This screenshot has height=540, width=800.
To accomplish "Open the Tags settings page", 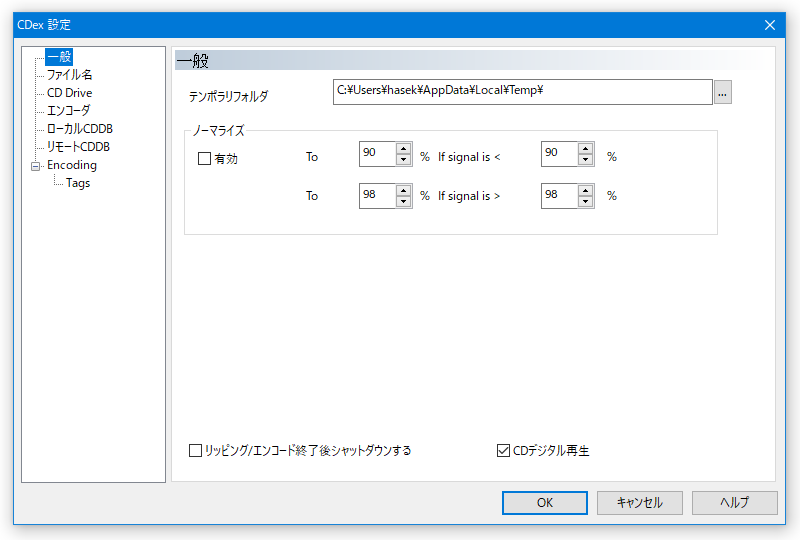I will pos(78,183).
